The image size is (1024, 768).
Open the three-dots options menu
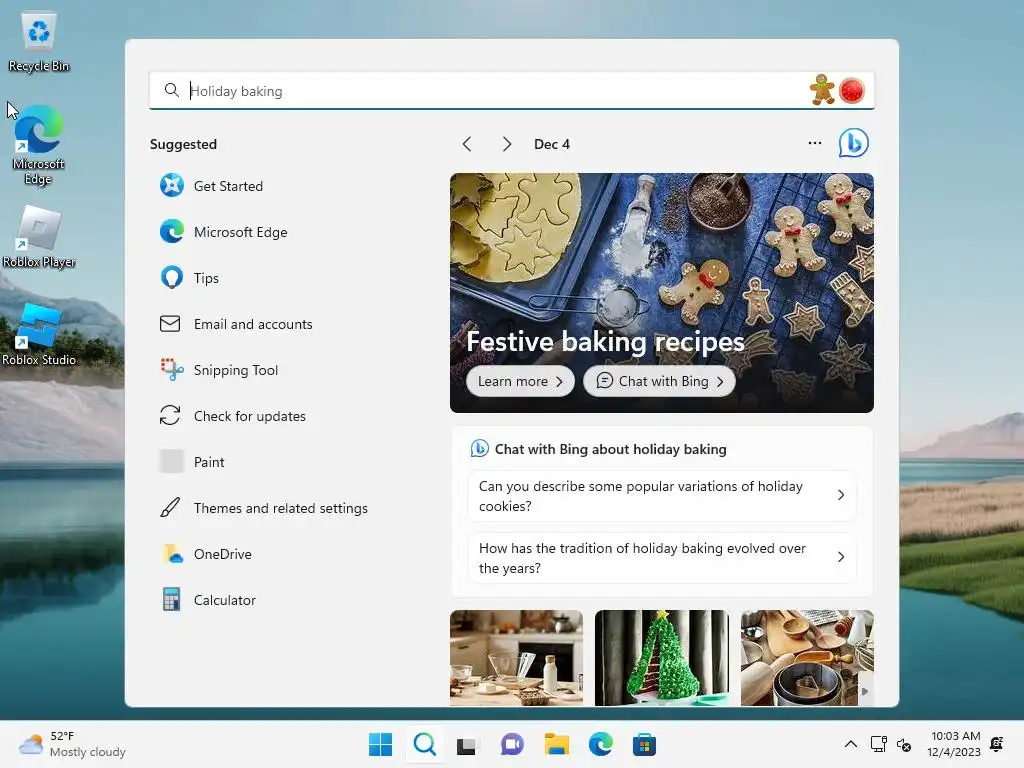814,143
